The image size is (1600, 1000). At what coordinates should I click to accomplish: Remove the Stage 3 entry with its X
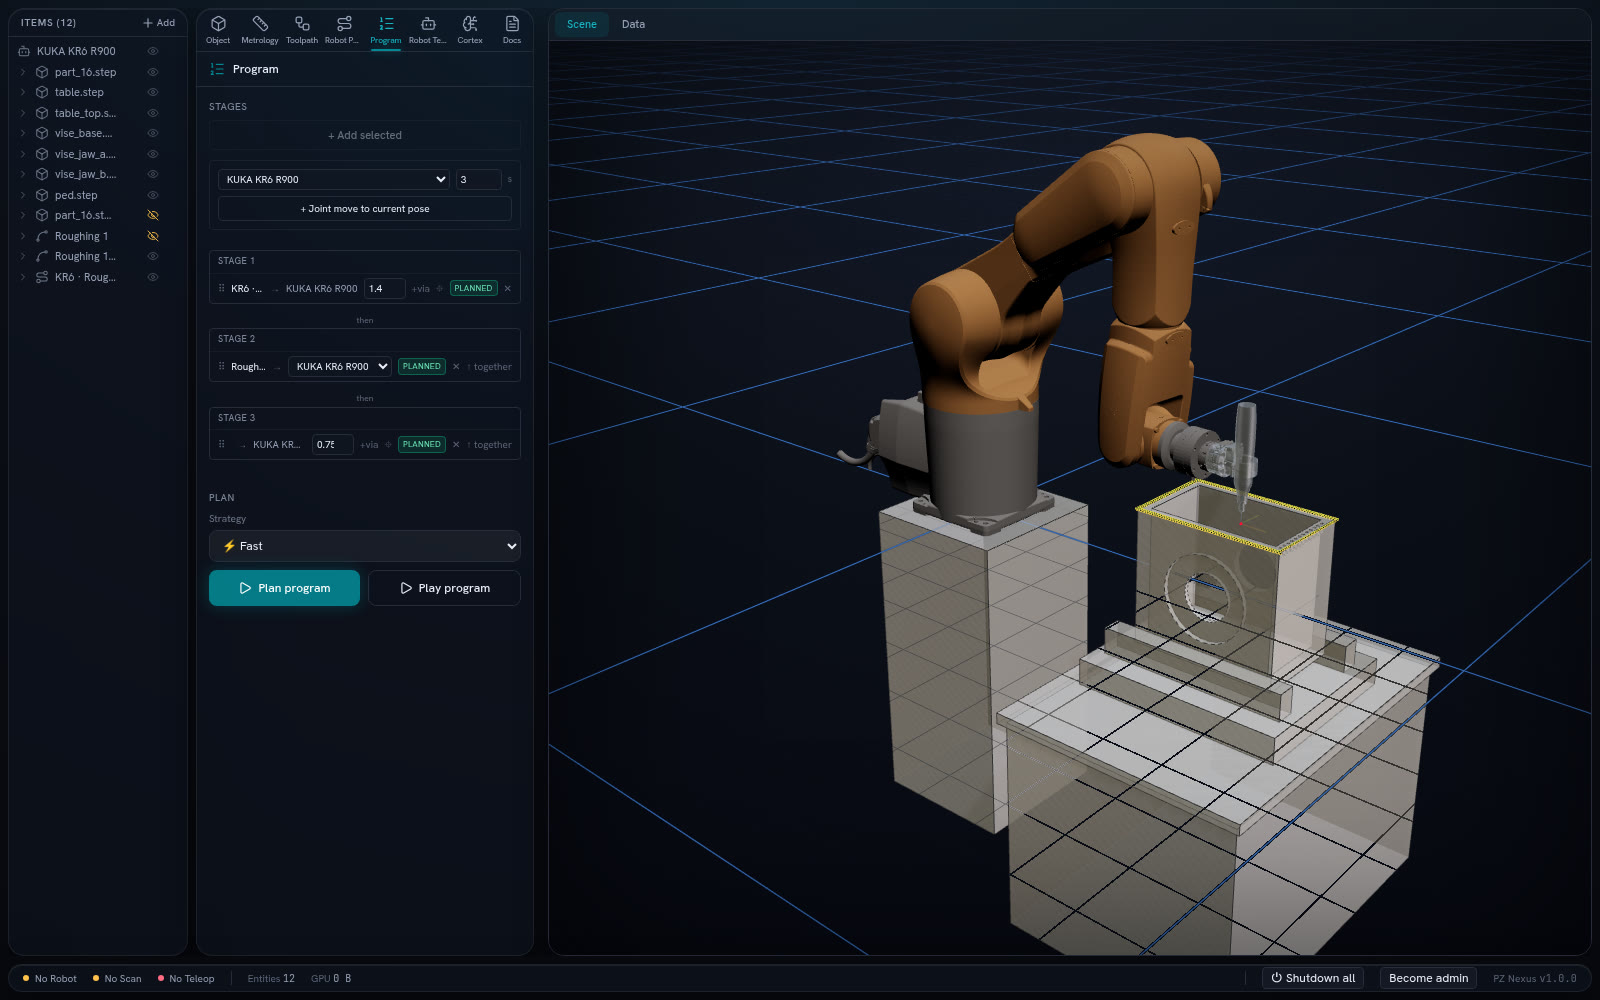(x=456, y=445)
